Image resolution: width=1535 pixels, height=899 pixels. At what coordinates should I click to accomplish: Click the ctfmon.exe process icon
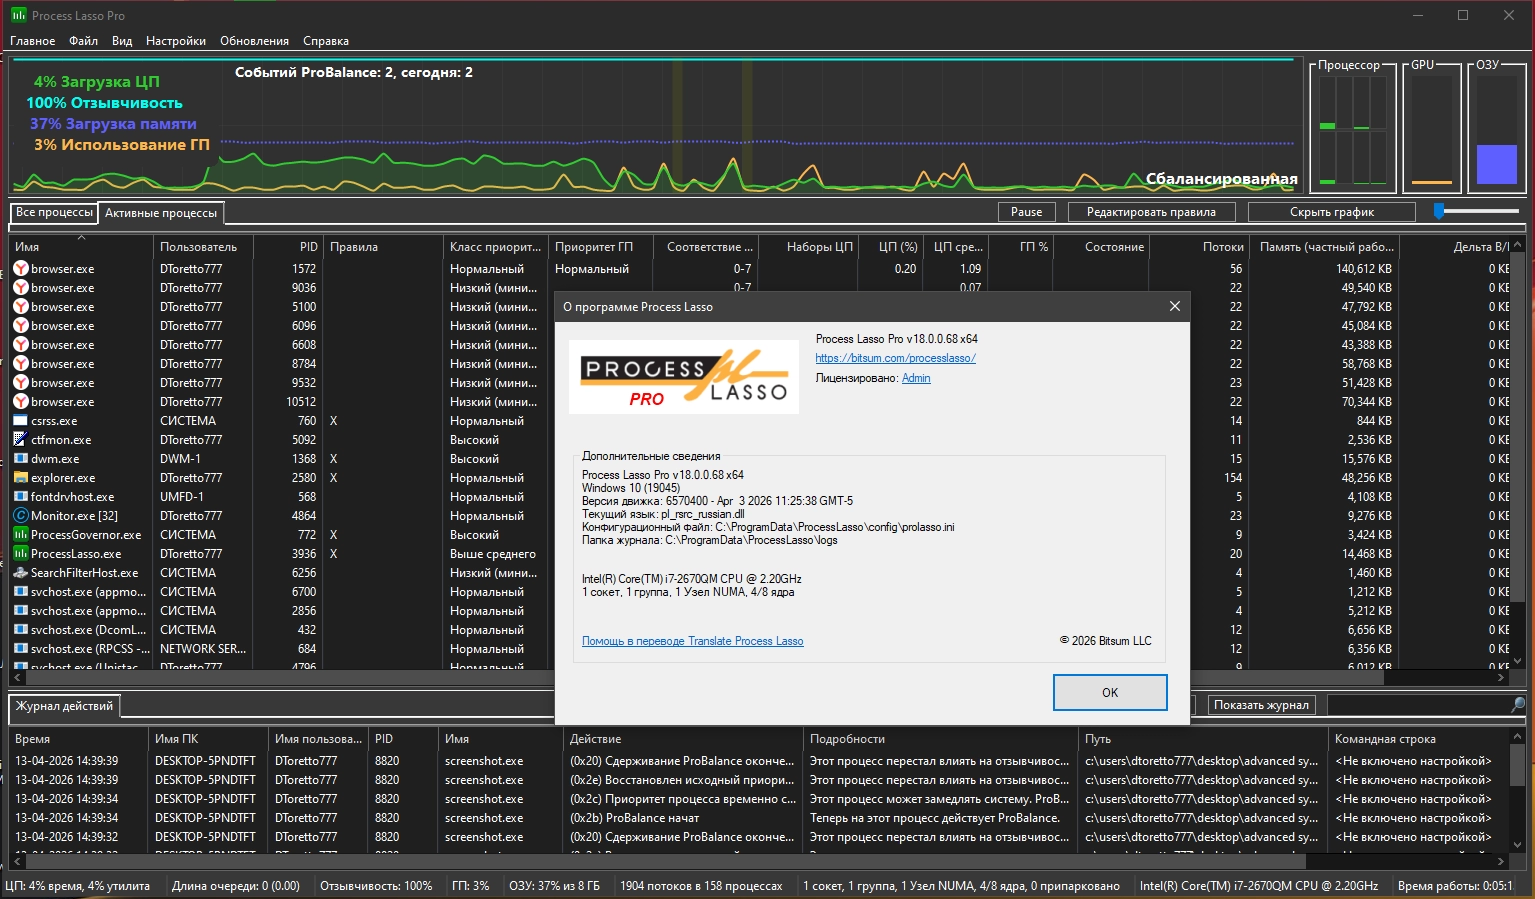(x=20, y=440)
